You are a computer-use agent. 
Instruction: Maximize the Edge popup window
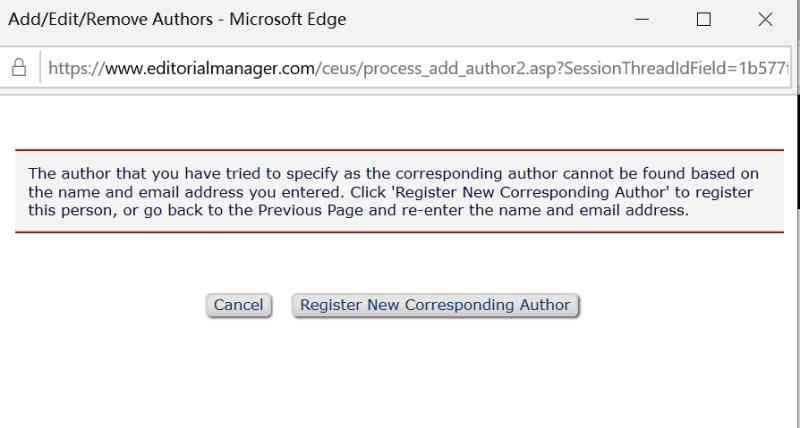coord(703,20)
